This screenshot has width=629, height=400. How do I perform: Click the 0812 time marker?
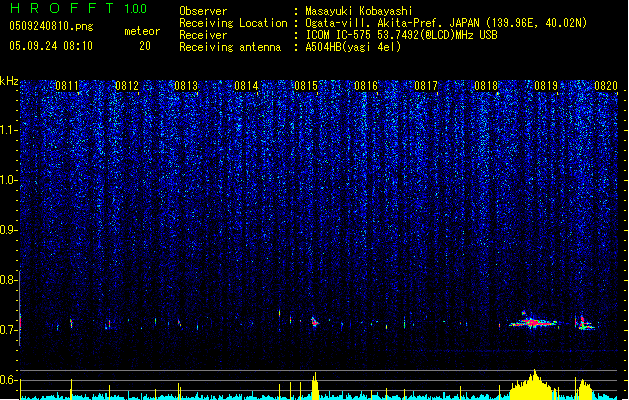[x=127, y=86]
